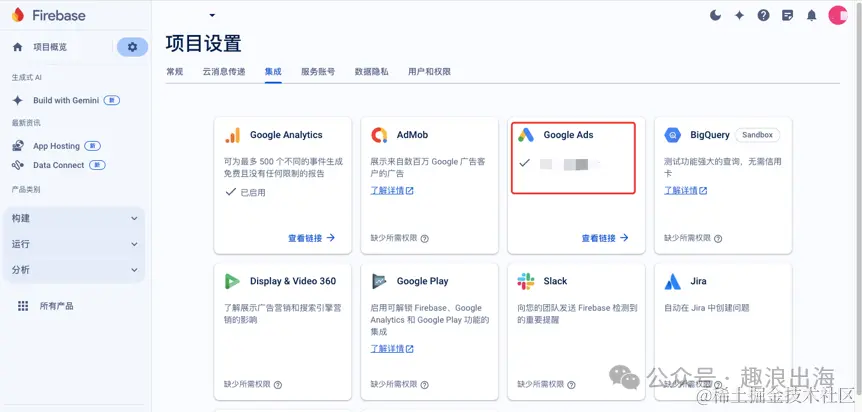Click 查看链接 in Google Analytics card
Image resolution: width=862 pixels, height=412 pixels.
pyautogui.click(x=305, y=238)
